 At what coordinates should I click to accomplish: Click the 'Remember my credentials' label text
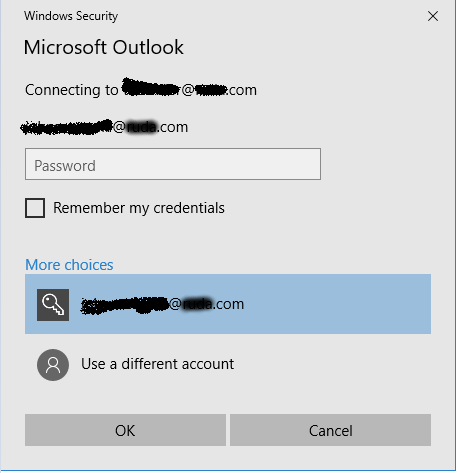139,208
